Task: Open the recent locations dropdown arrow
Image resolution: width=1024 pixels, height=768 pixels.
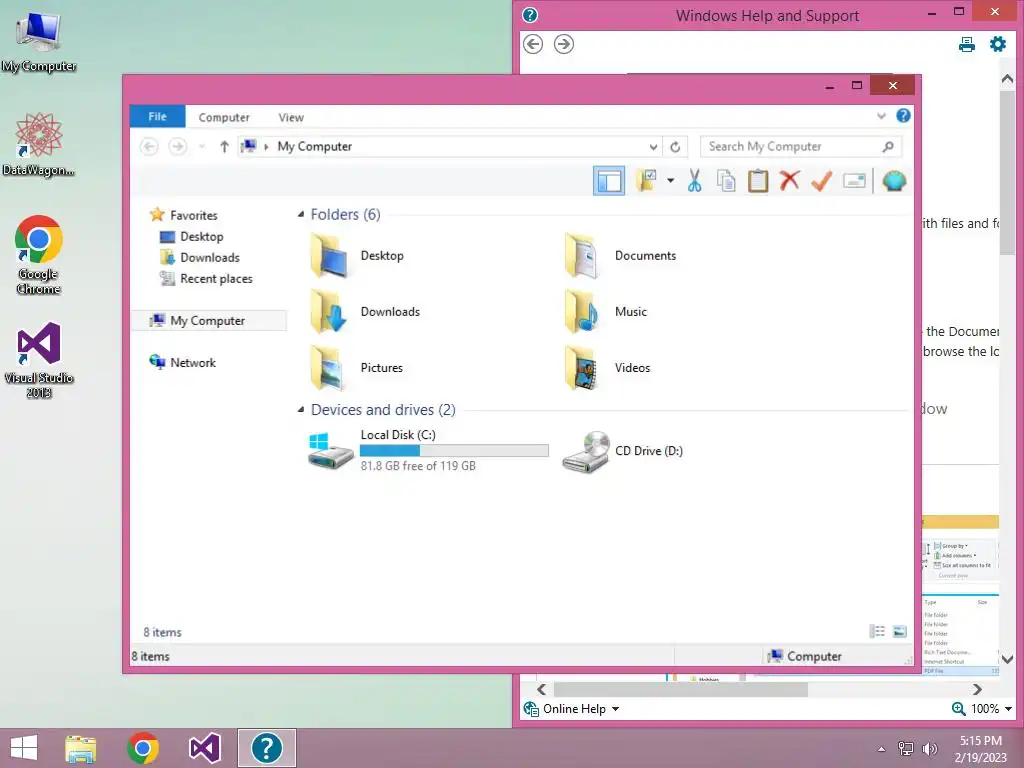Action: click(x=202, y=146)
